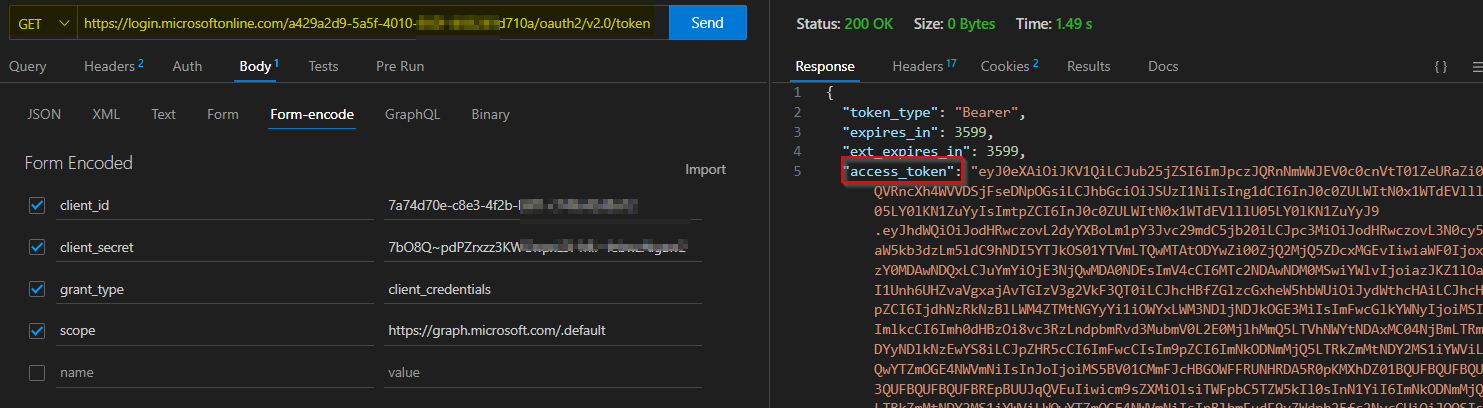The height and width of the screenshot is (408, 1483).
Task: Uncheck the scope parameter
Action: point(37,330)
